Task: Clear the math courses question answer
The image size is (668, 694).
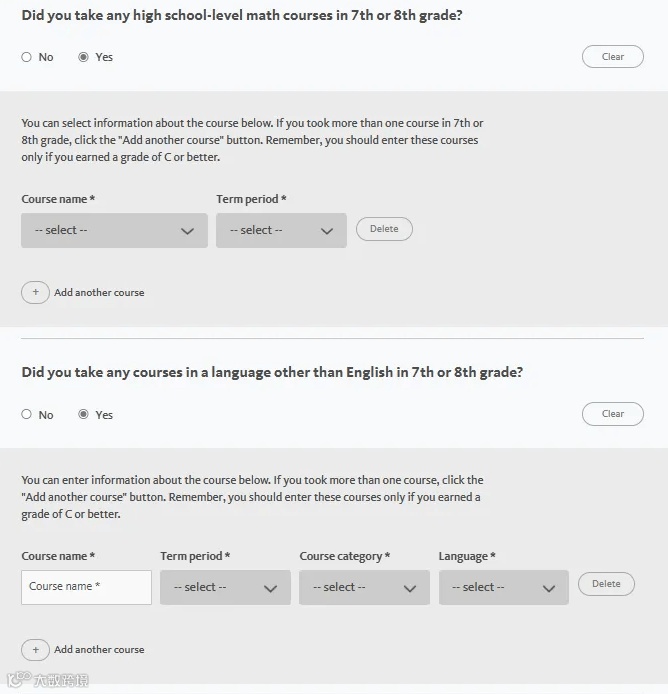Action: tap(612, 57)
